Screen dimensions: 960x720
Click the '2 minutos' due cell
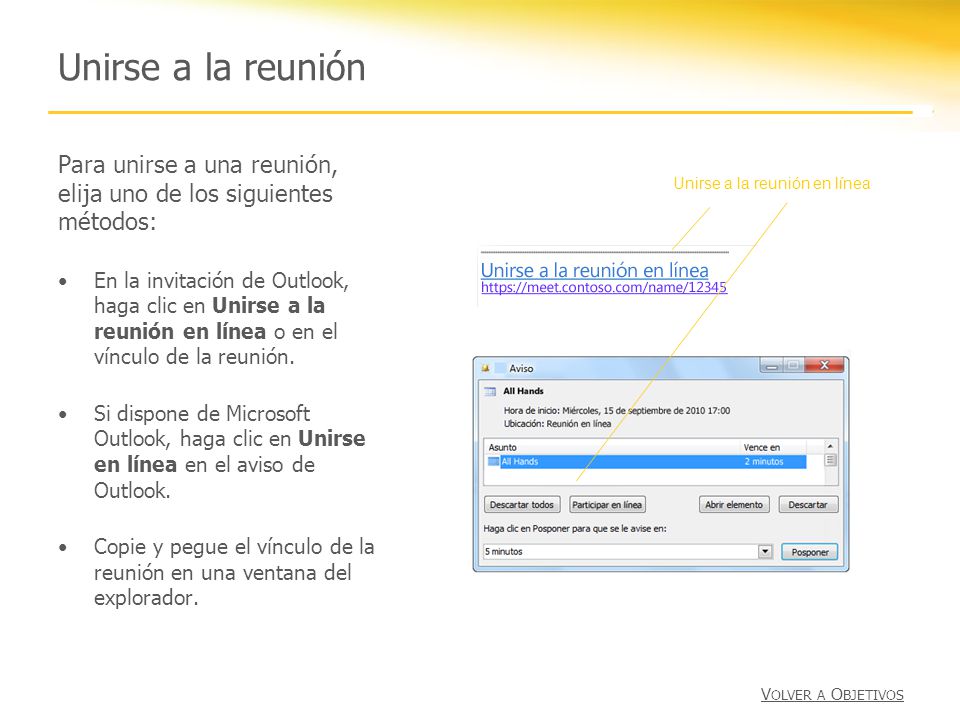point(763,462)
